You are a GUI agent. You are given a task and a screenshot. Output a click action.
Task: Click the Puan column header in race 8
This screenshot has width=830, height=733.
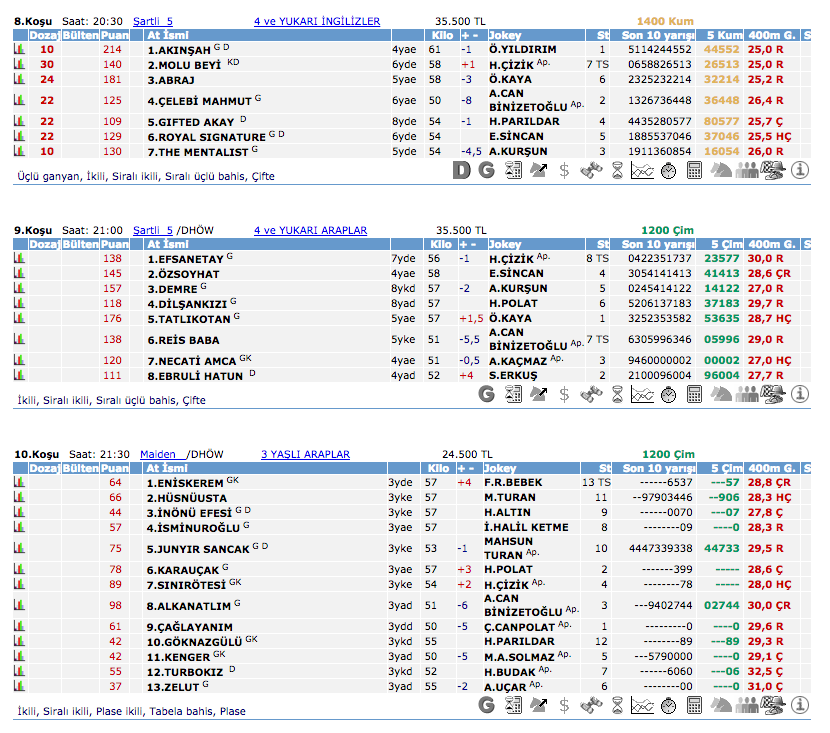click(x=114, y=35)
